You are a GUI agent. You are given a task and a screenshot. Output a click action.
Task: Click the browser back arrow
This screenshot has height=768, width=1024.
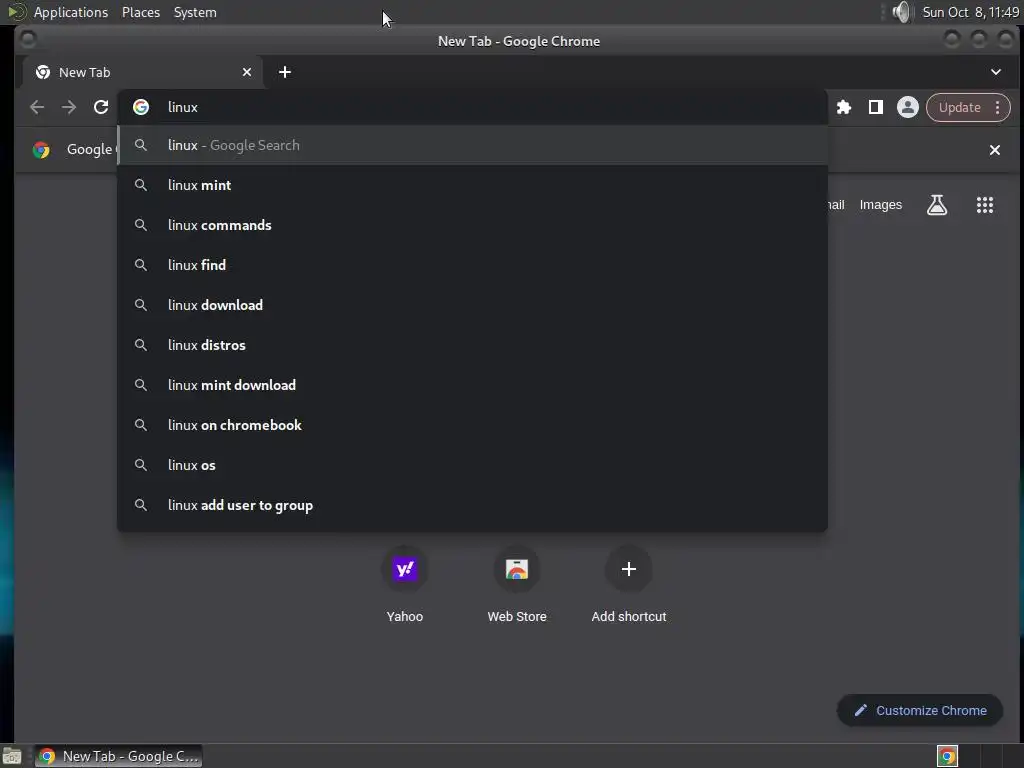37,107
